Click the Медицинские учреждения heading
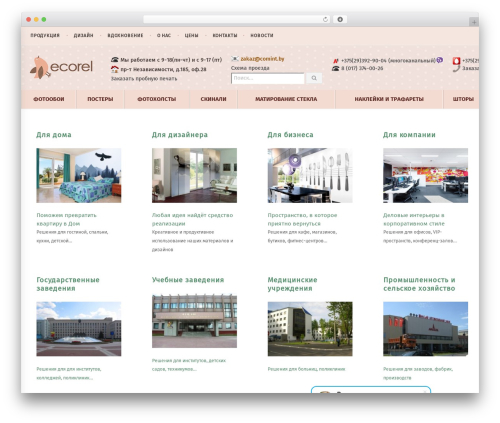The height and width of the screenshot is (423, 500). coord(292,284)
